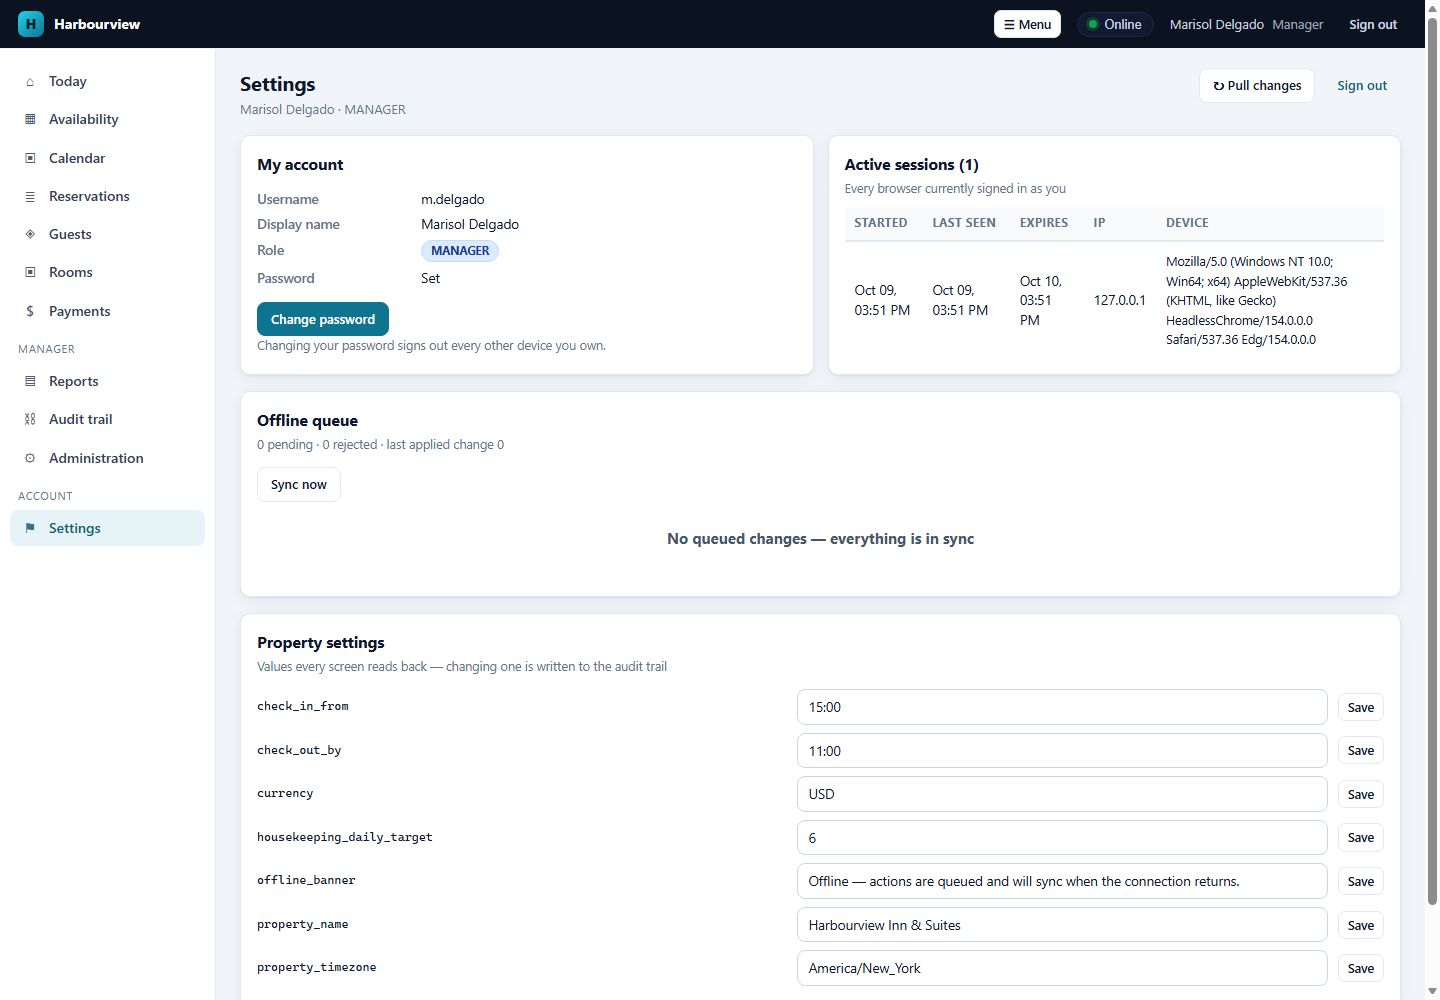This screenshot has width=1440, height=1000.
Task: Open the Guests list
Action: coord(107,235)
